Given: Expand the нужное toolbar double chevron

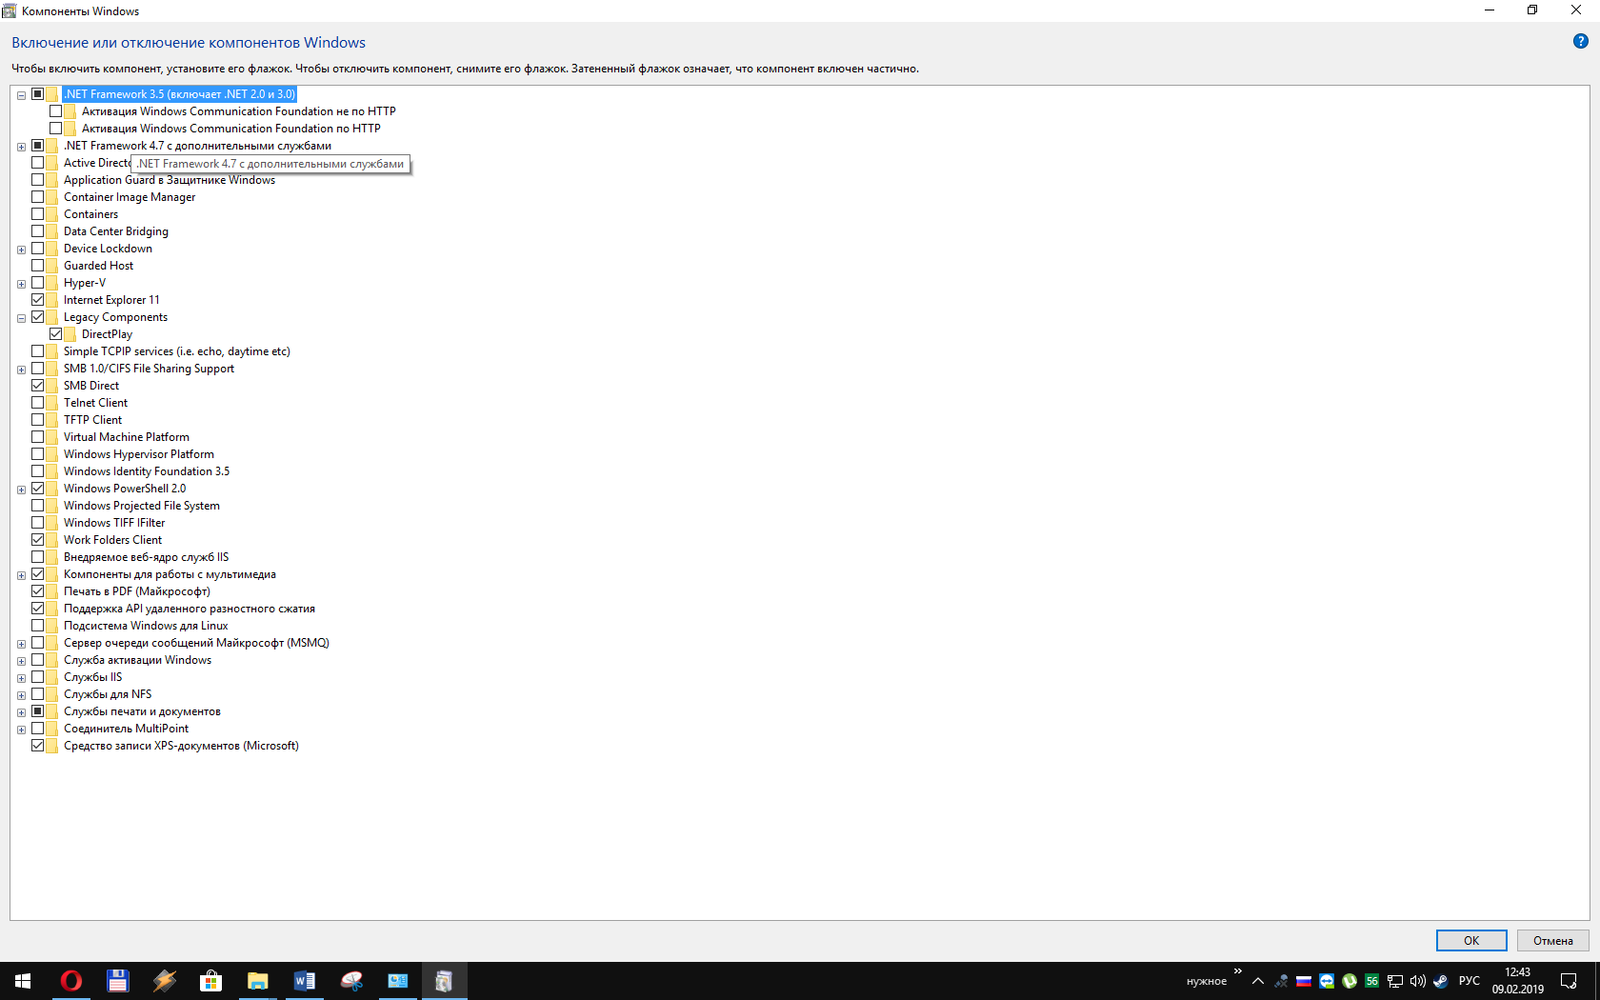Looking at the screenshot, I should coord(1238,971).
